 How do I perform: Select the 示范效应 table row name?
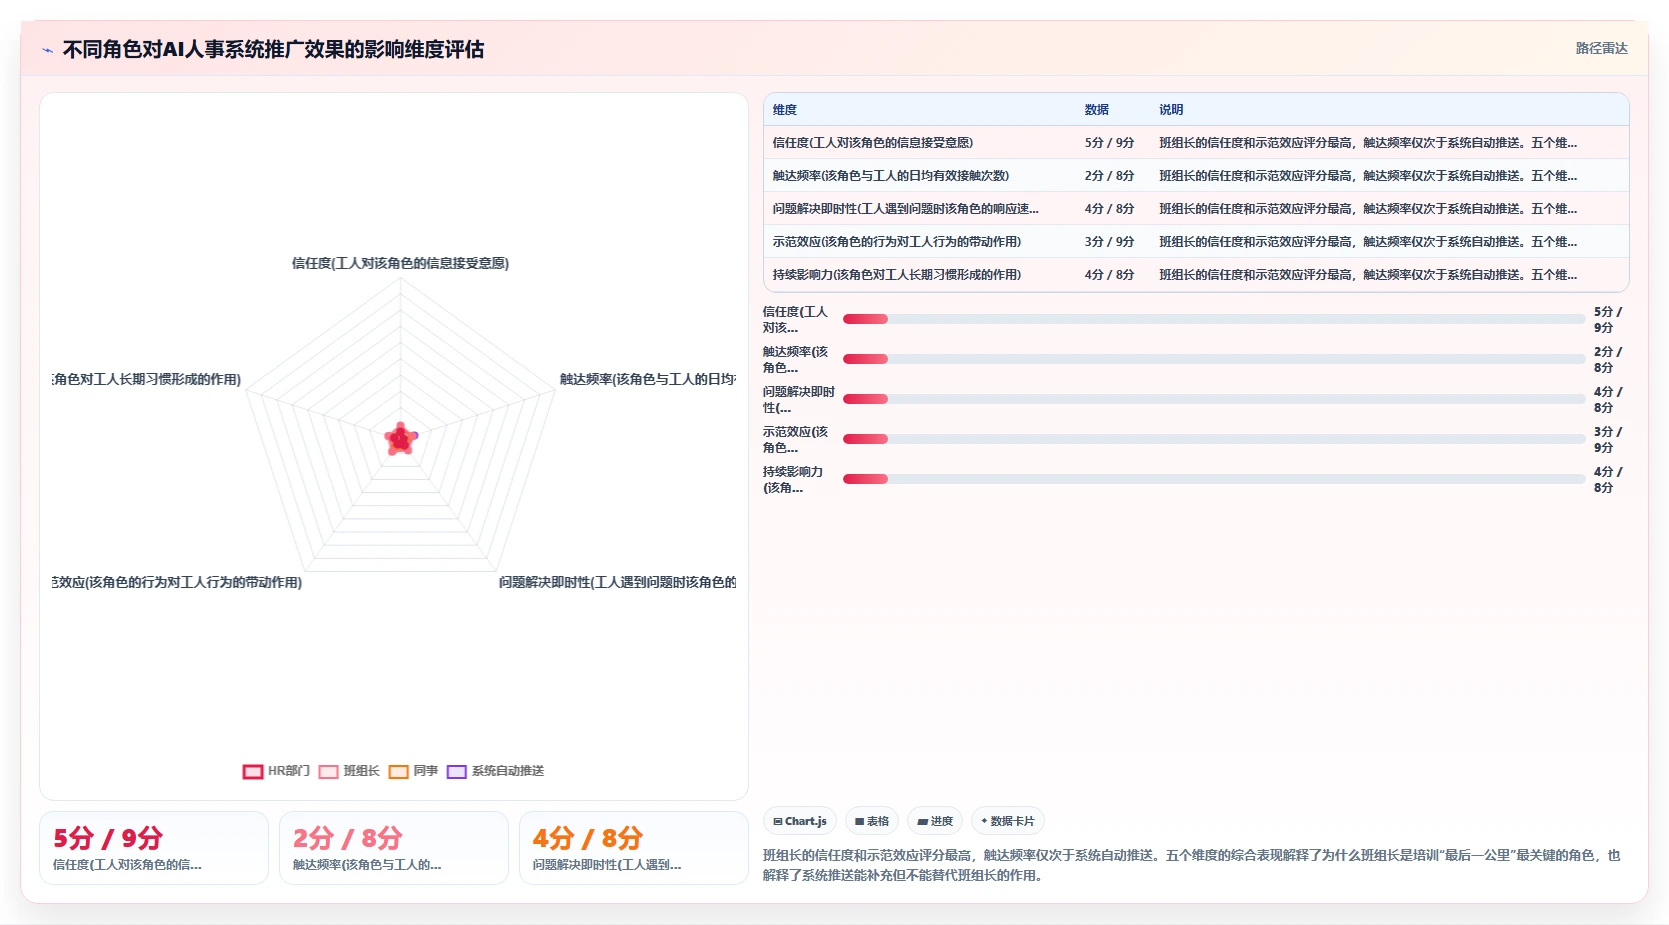tap(896, 242)
